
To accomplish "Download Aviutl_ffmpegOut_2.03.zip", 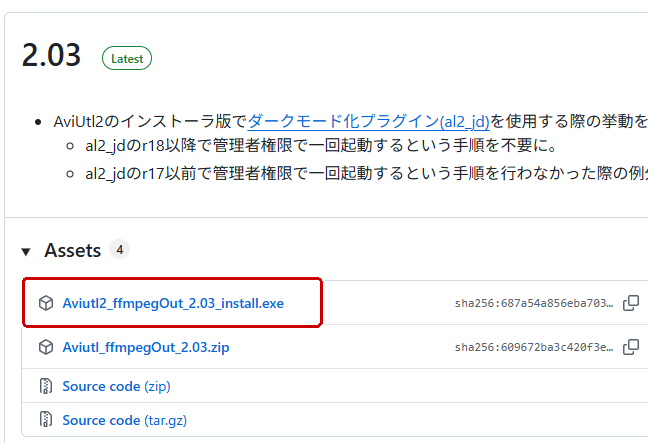I will pos(146,348).
